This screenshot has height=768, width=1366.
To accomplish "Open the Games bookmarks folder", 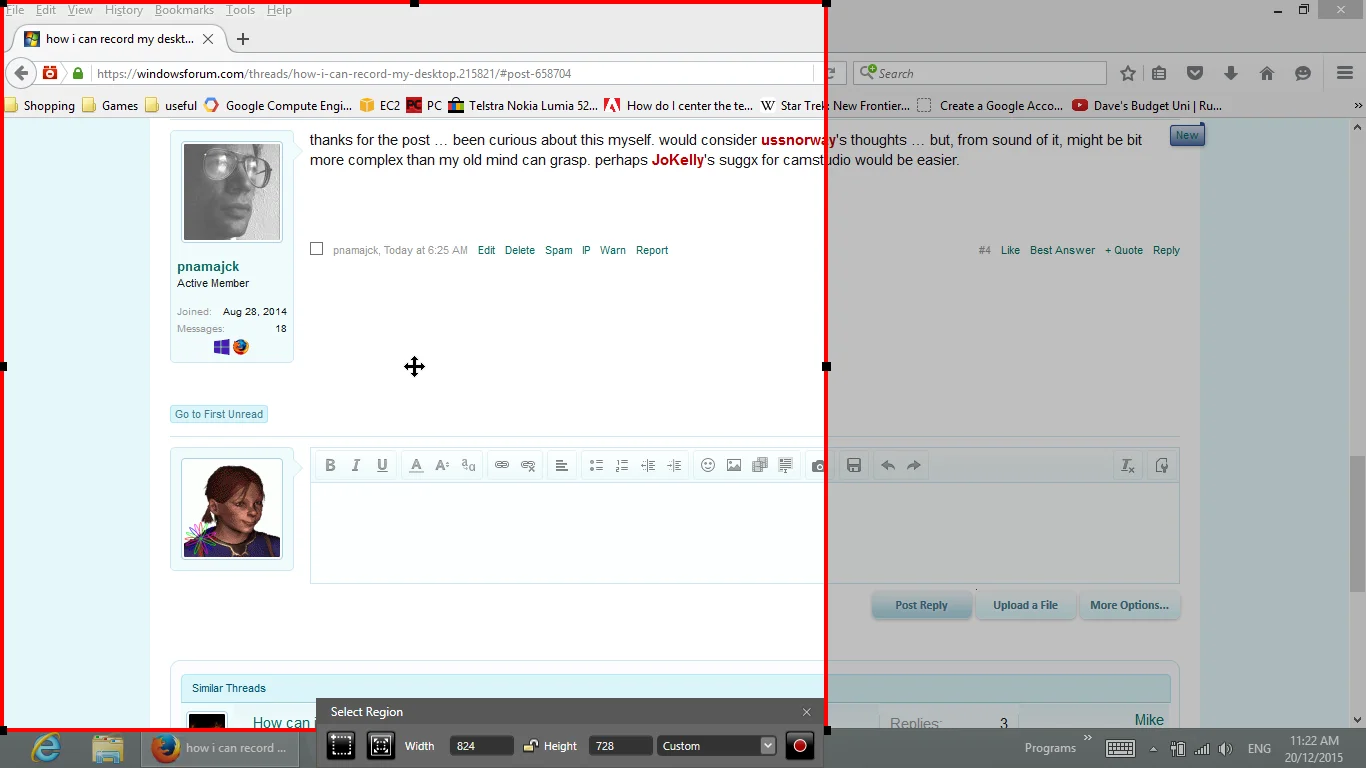I will [x=110, y=105].
